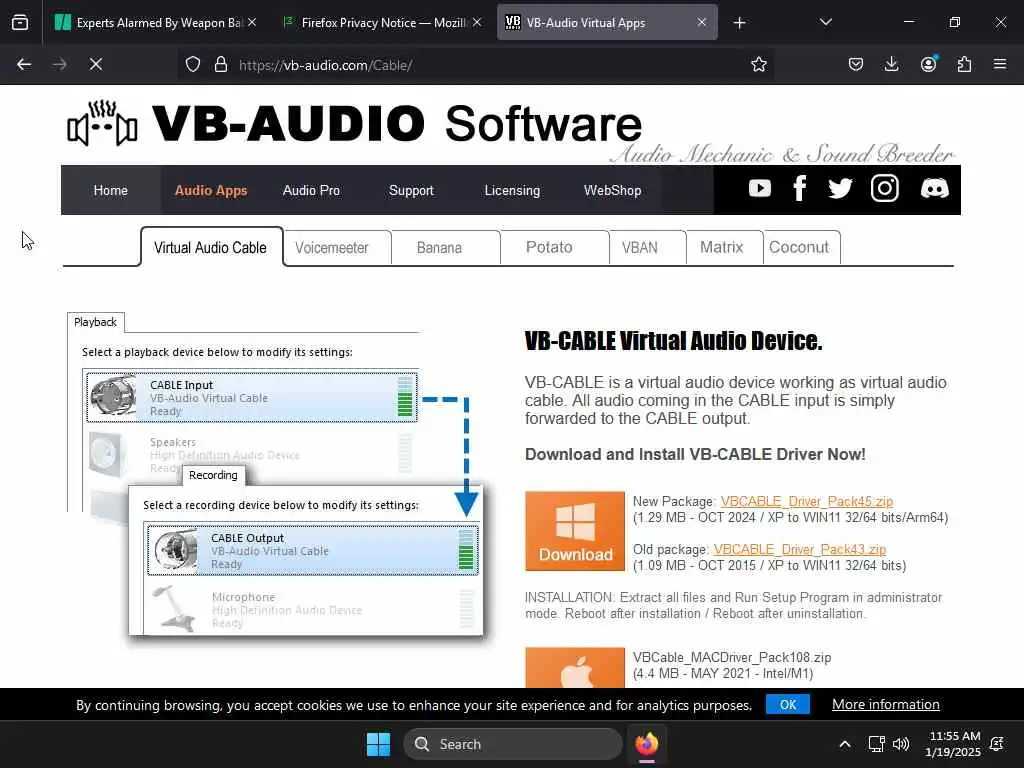1024x768 pixels.
Task: Switch to the Banana tab
Action: click(x=446, y=248)
